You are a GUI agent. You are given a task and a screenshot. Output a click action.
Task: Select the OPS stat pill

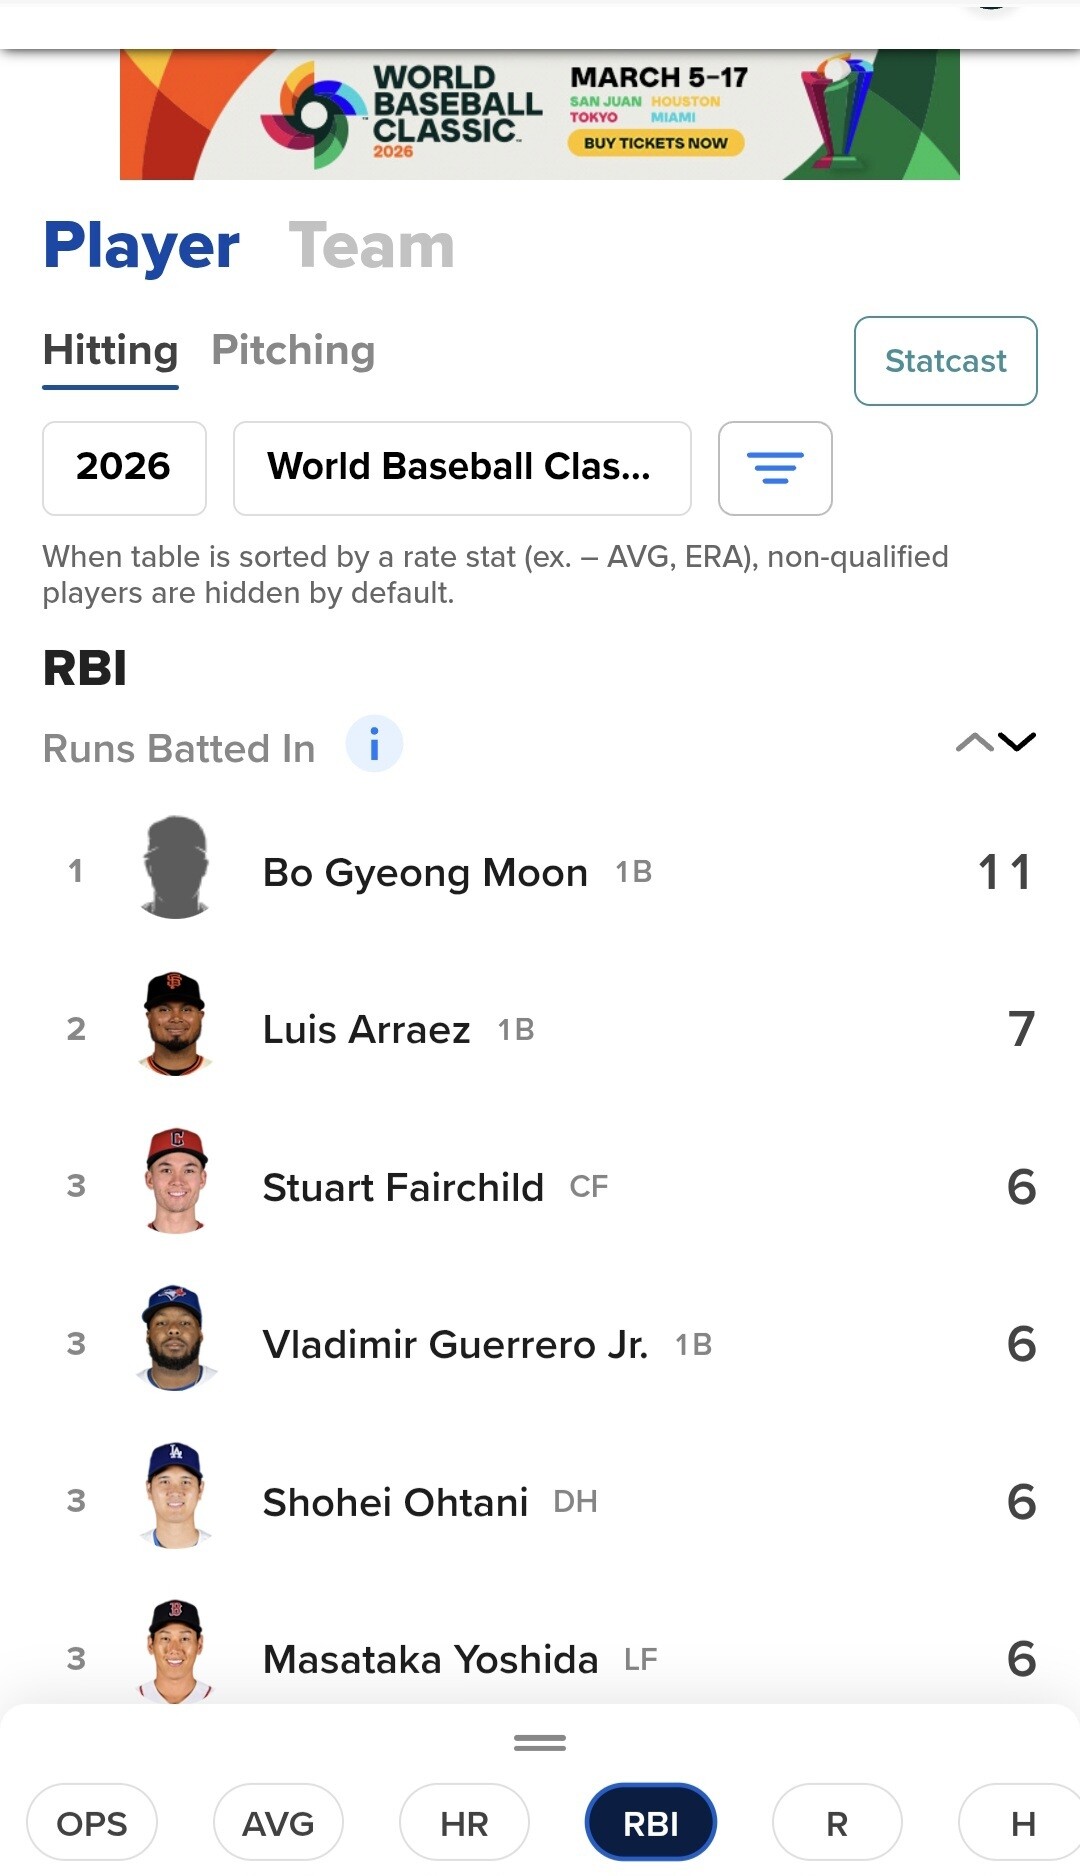pyautogui.click(x=92, y=1823)
